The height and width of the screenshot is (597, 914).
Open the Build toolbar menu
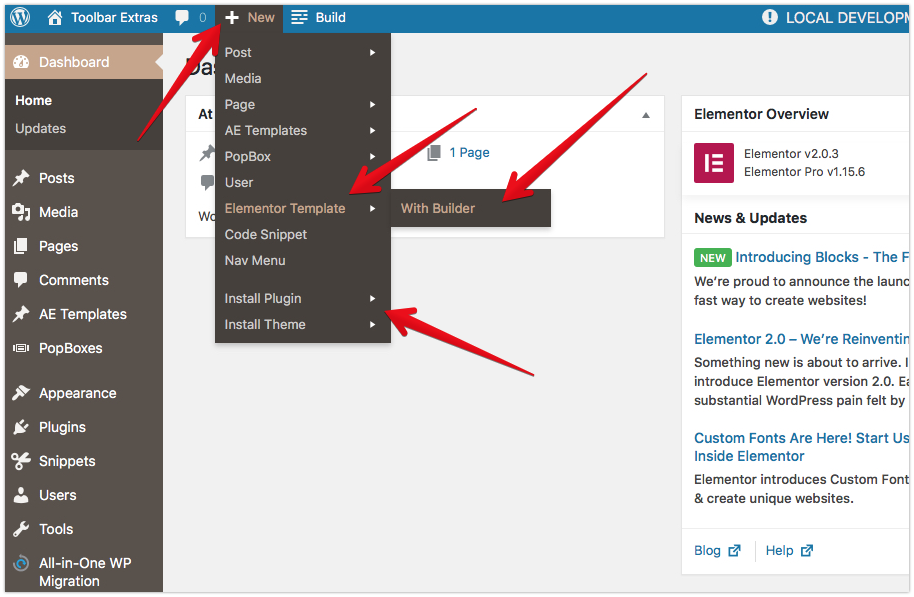[x=318, y=17]
